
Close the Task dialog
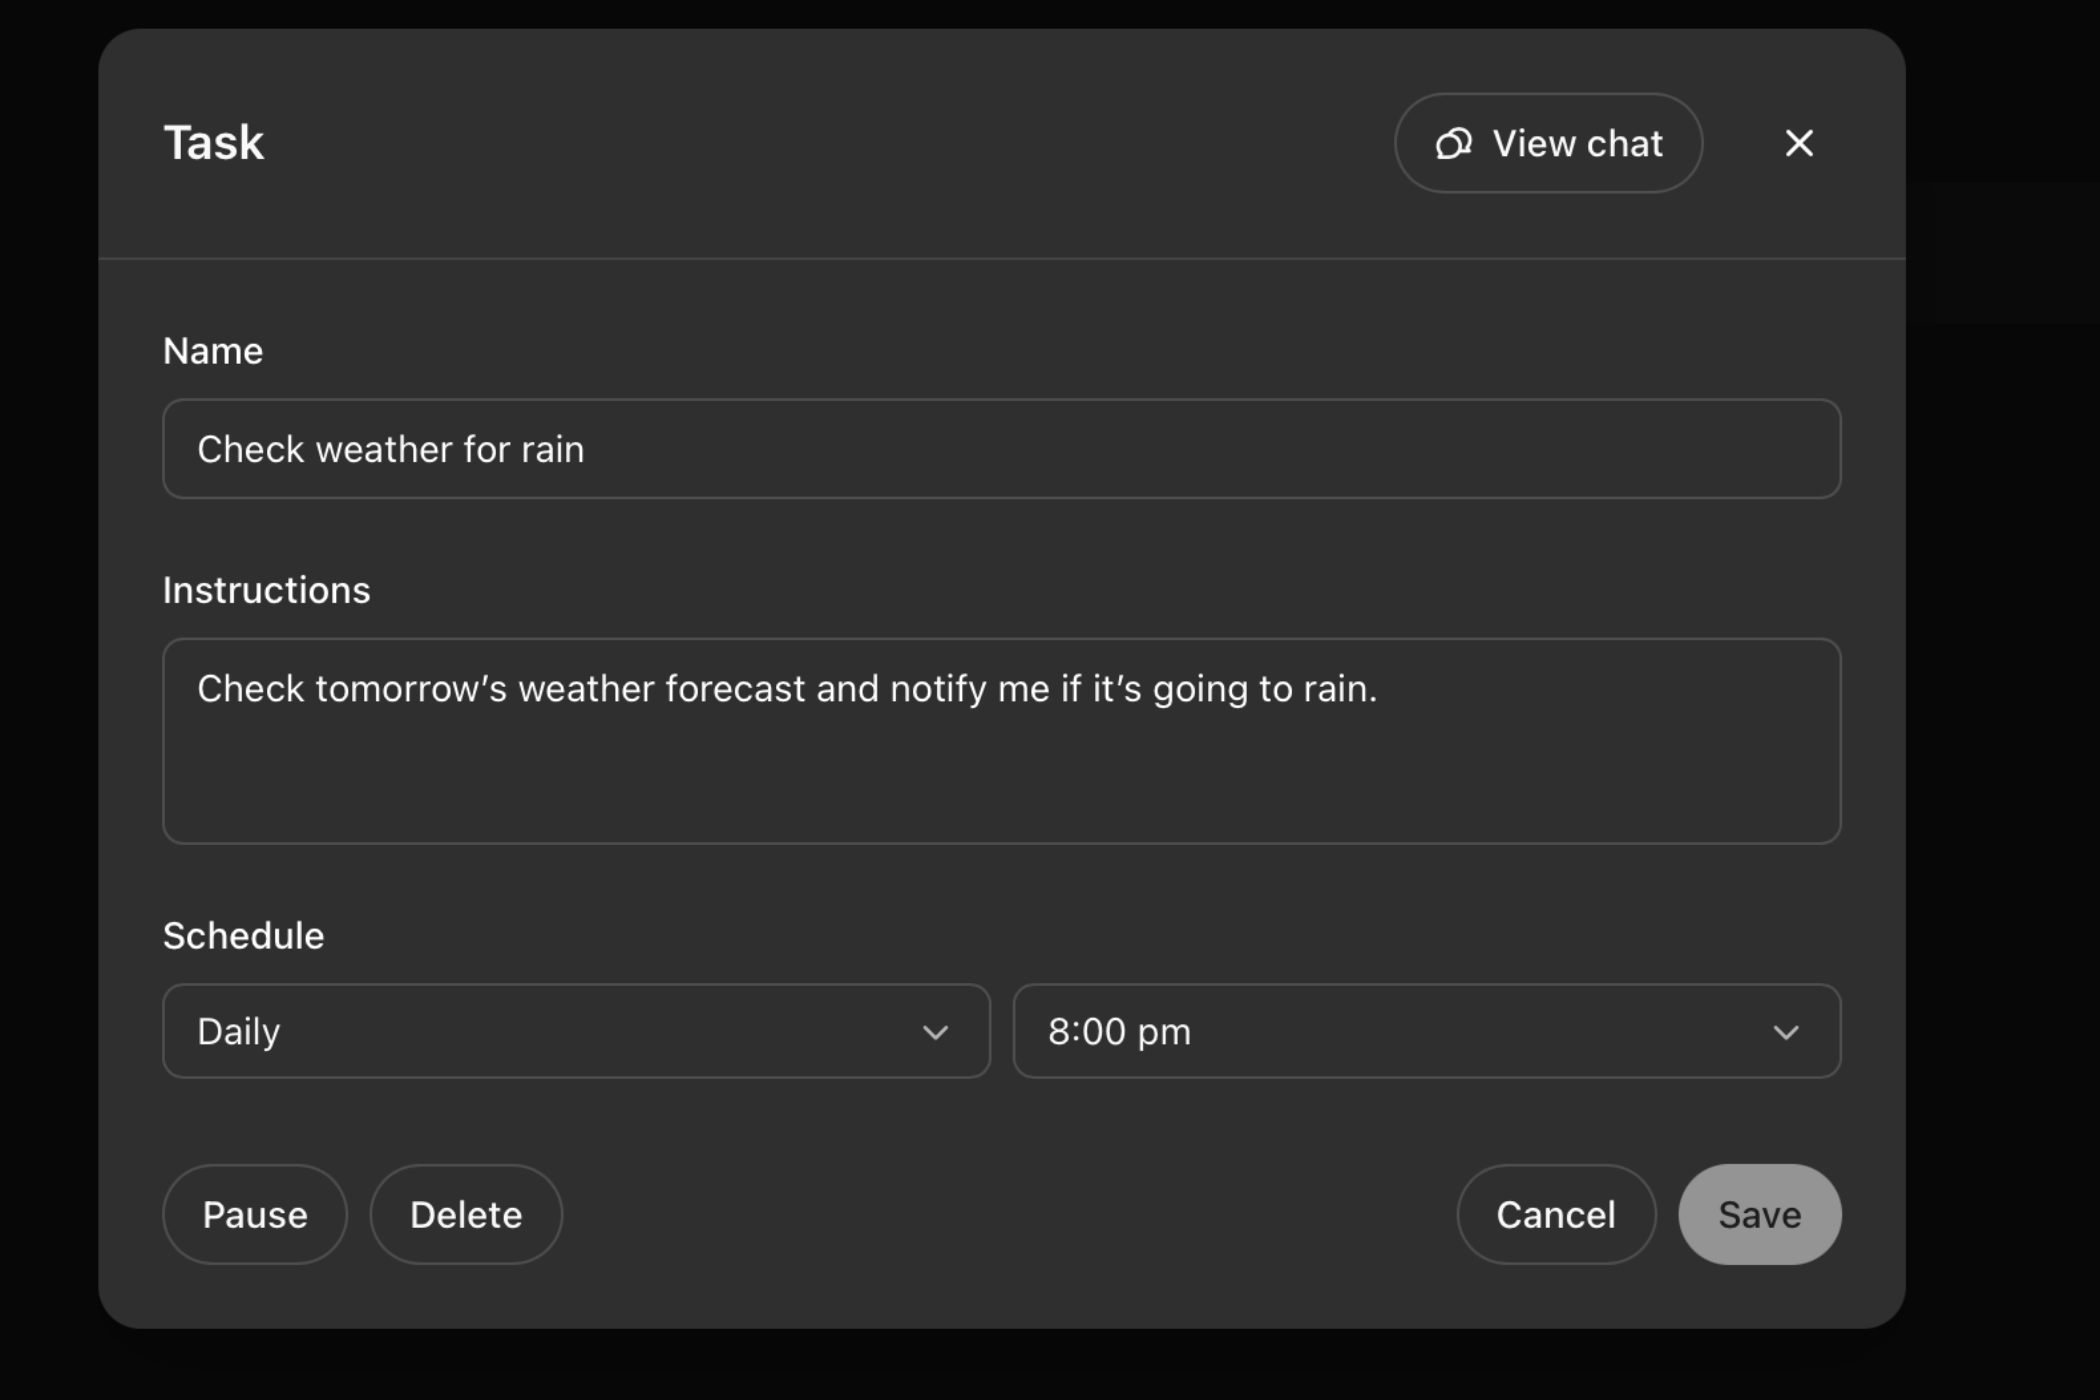[x=1802, y=142]
